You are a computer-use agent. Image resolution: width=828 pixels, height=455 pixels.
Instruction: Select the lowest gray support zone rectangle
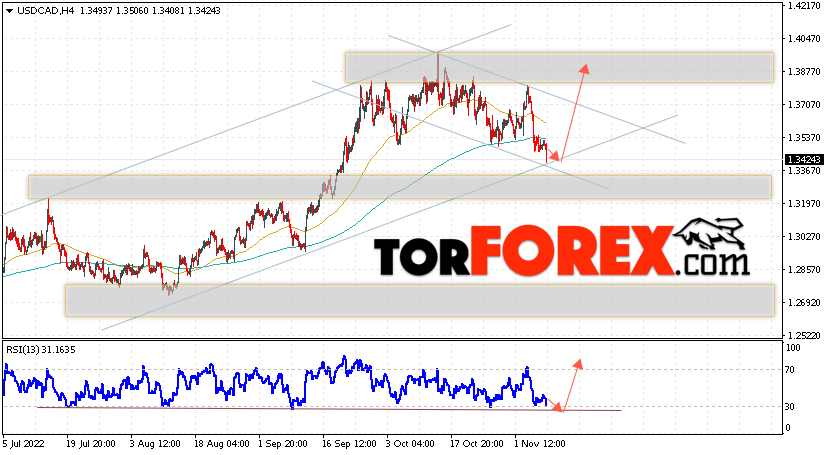coord(420,300)
